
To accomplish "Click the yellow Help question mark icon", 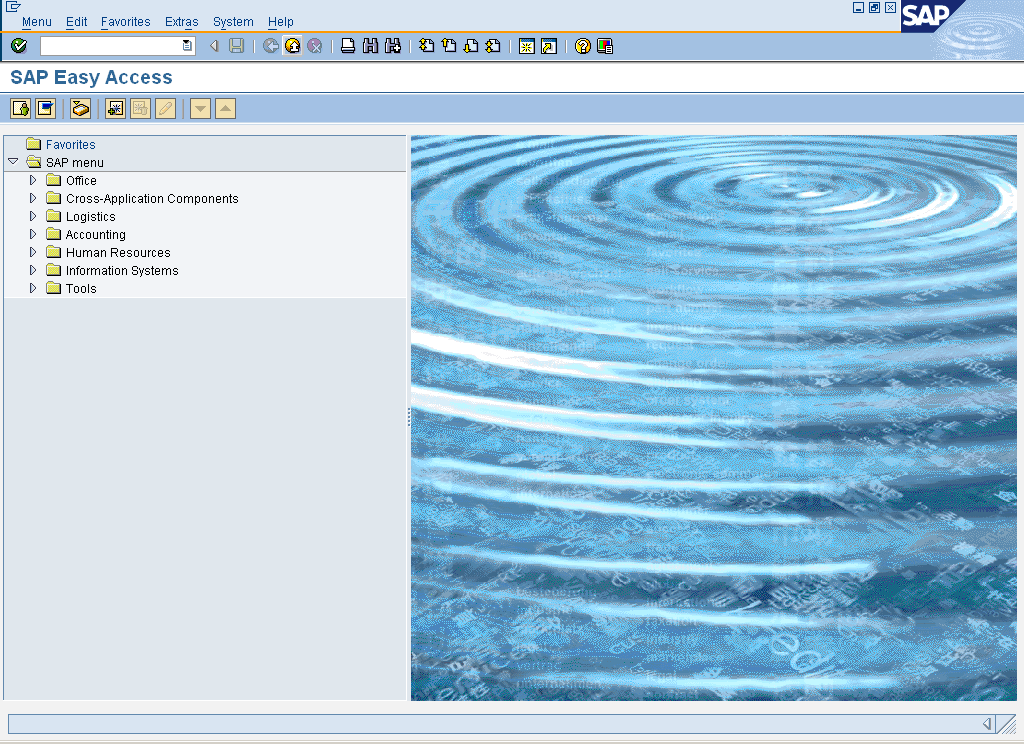I will [583, 46].
